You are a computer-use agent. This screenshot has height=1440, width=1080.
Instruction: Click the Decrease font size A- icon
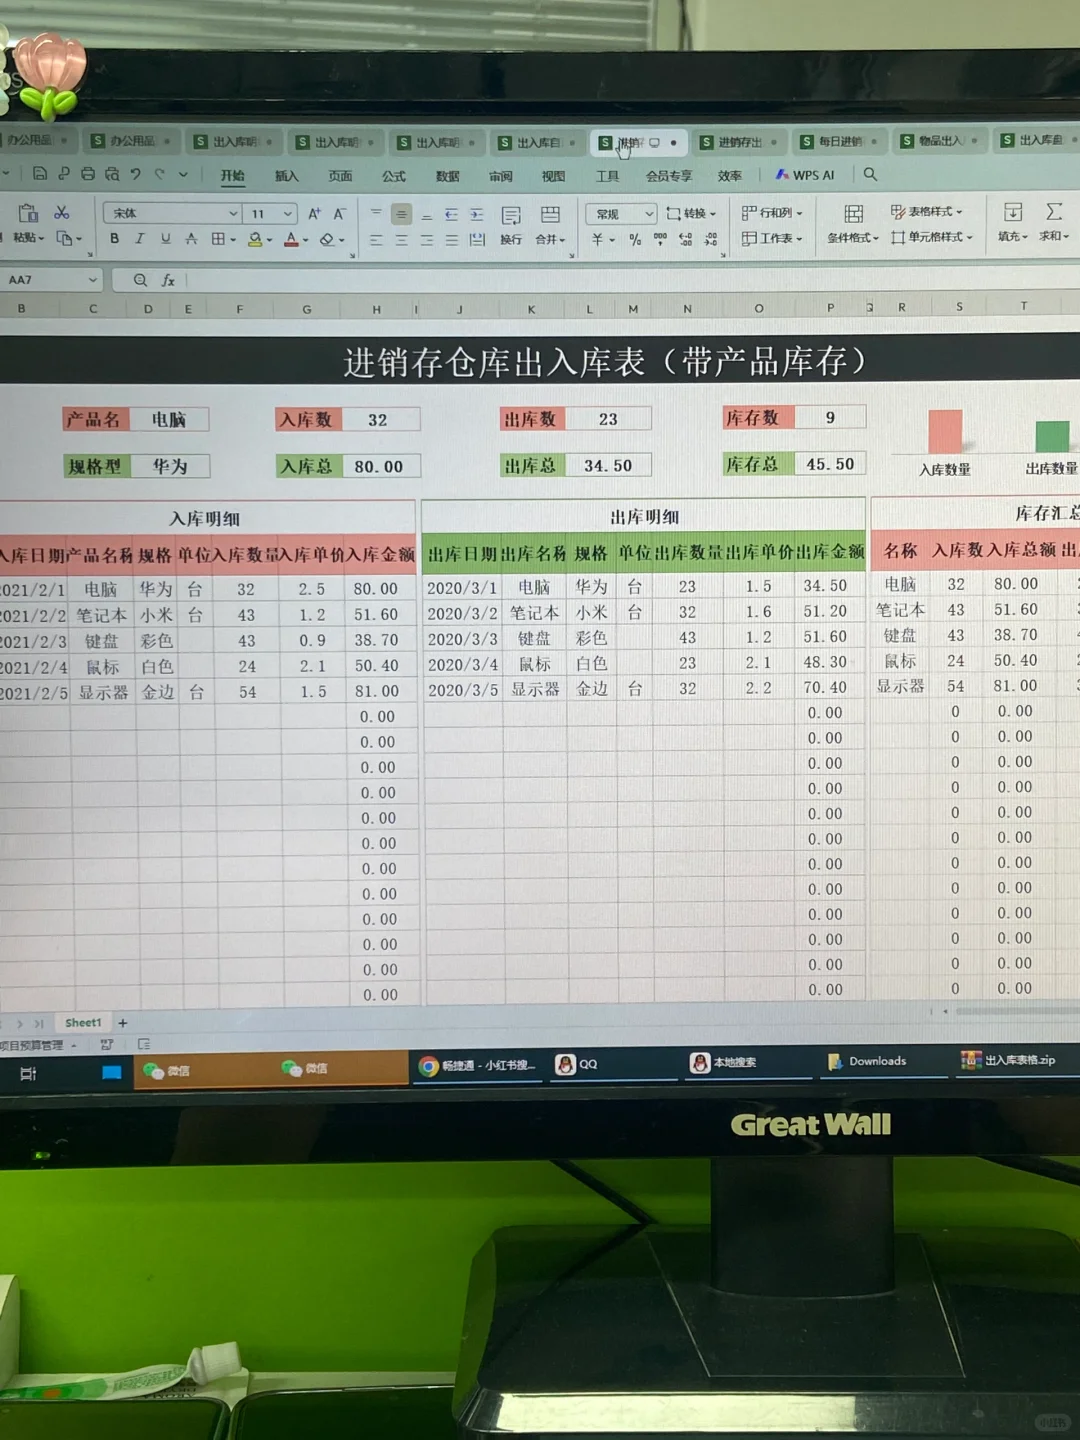coord(340,213)
